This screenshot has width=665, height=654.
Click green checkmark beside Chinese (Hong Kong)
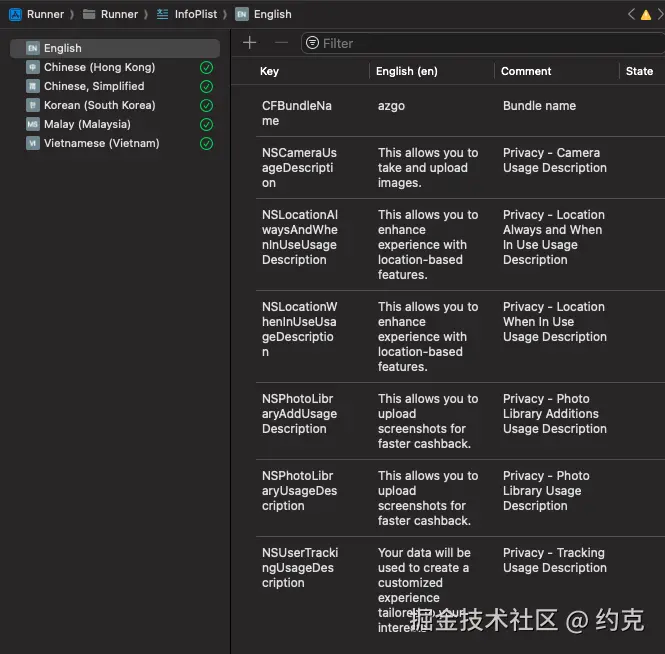(207, 67)
